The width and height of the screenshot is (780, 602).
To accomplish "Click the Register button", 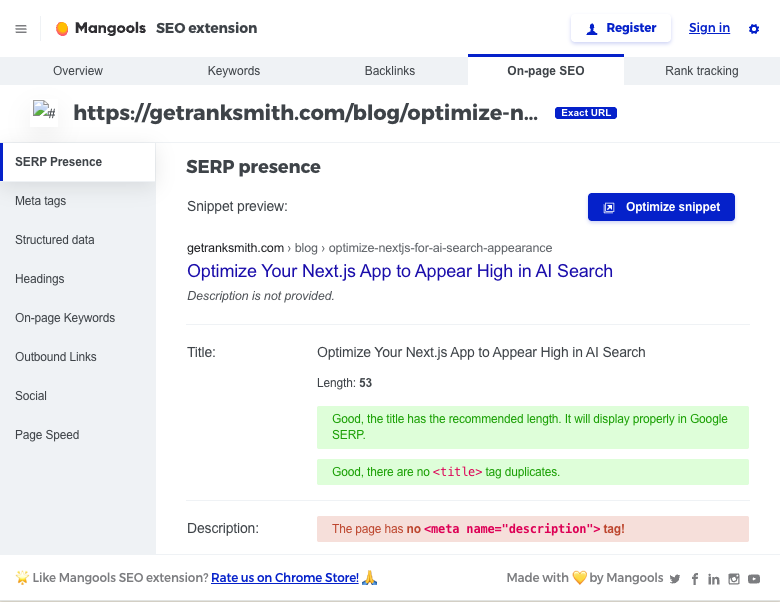I will 621,29.
